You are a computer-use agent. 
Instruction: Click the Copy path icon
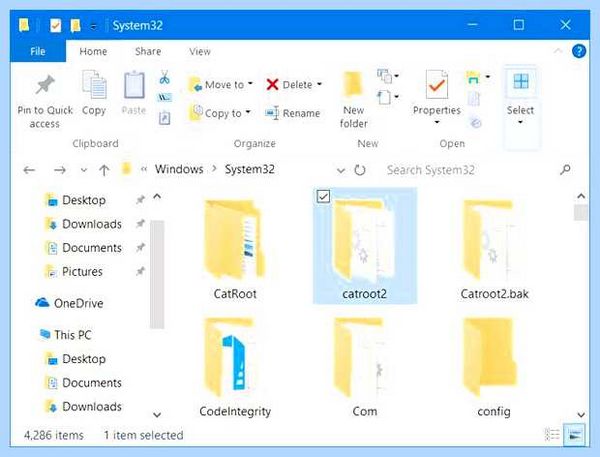pos(165,98)
